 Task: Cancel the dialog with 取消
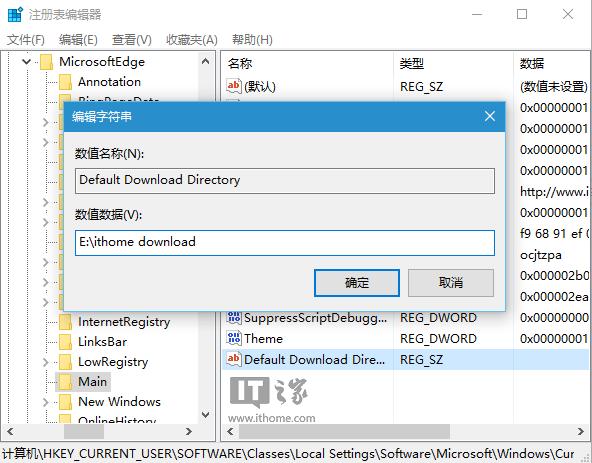(451, 283)
